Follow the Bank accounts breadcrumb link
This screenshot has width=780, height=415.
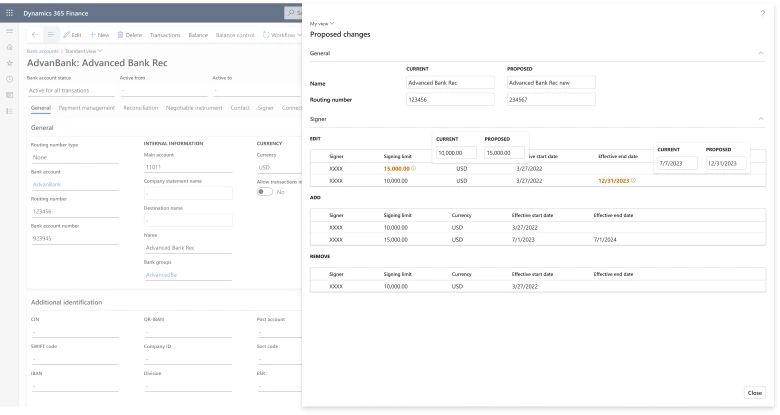pyautogui.click(x=42, y=50)
